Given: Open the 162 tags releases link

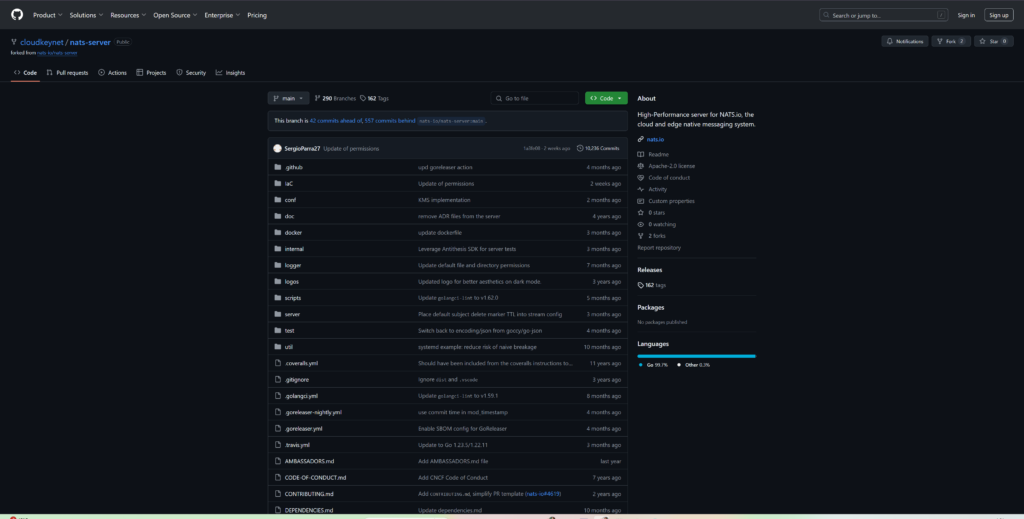Looking at the screenshot, I should coord(652,285).
